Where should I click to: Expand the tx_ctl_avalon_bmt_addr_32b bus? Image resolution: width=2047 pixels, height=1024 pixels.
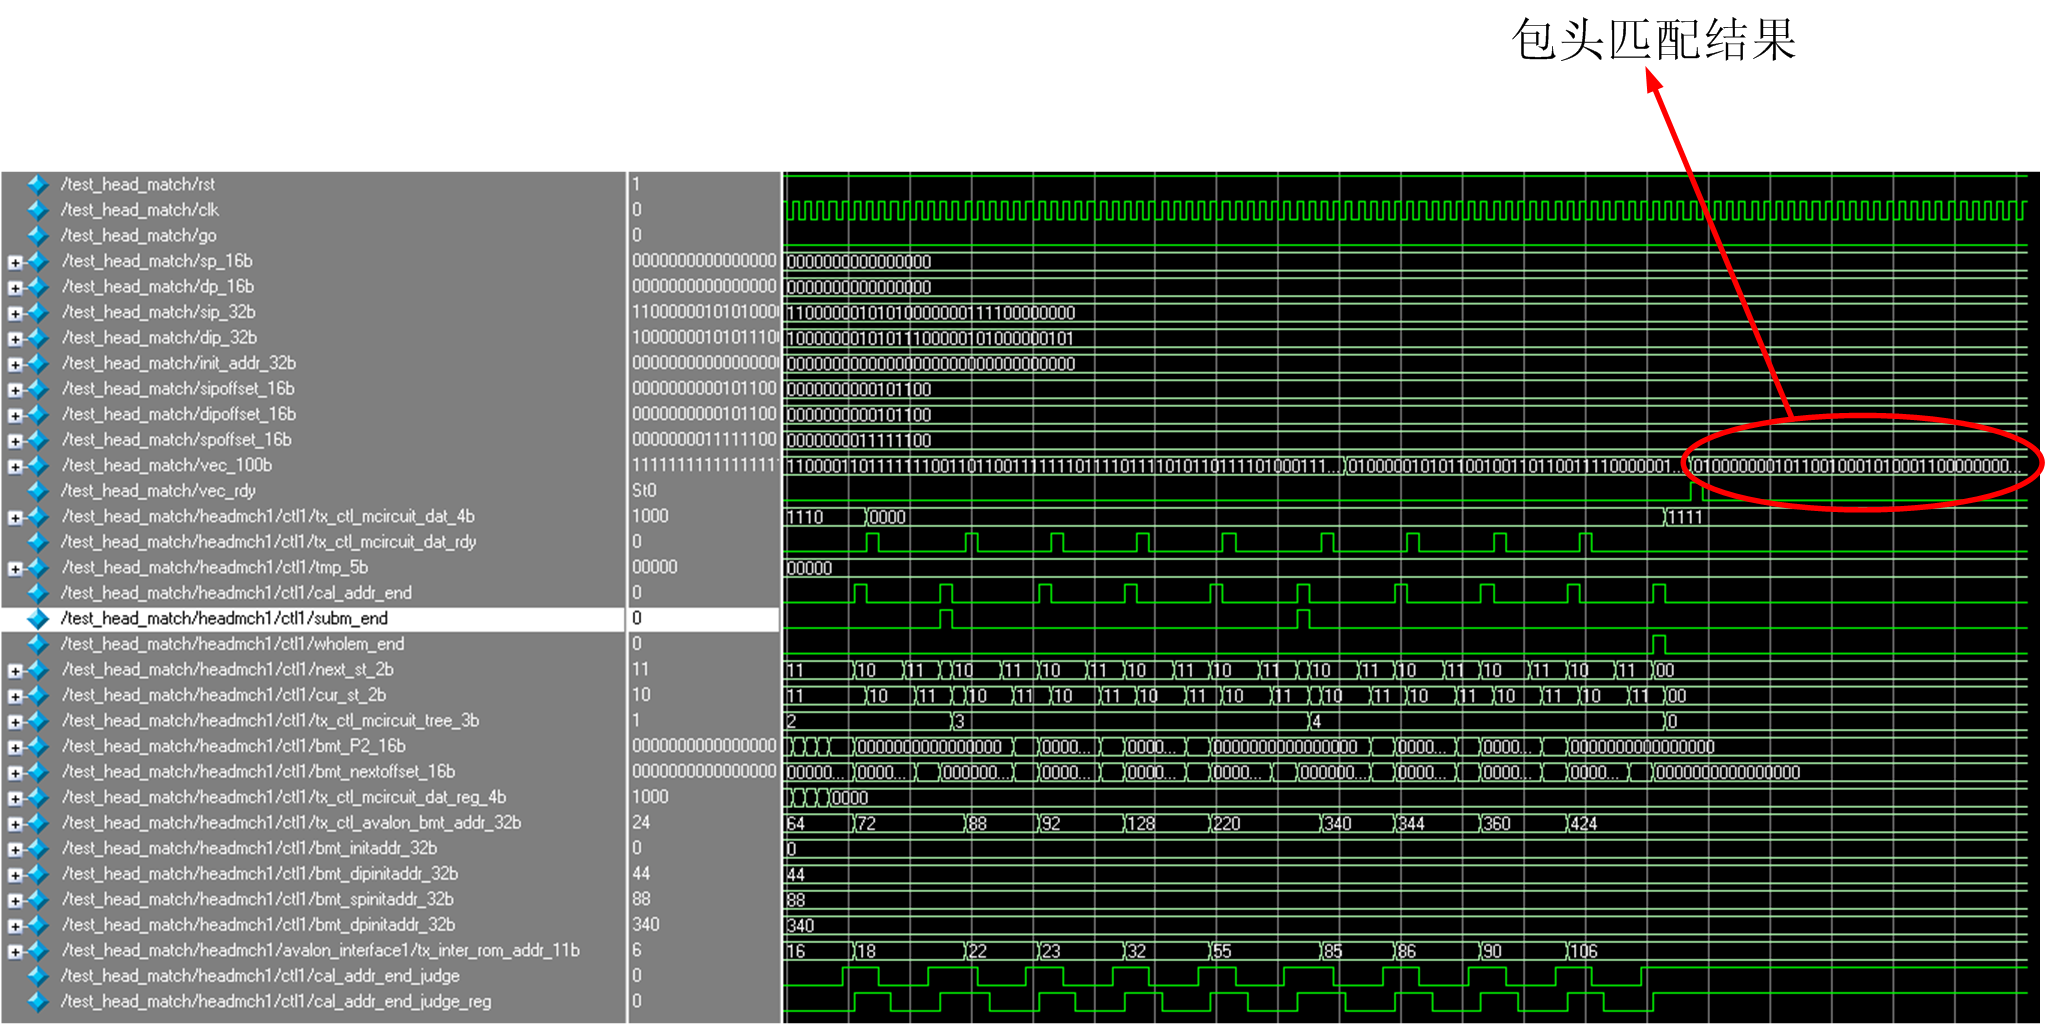click(x=15, y=824)
